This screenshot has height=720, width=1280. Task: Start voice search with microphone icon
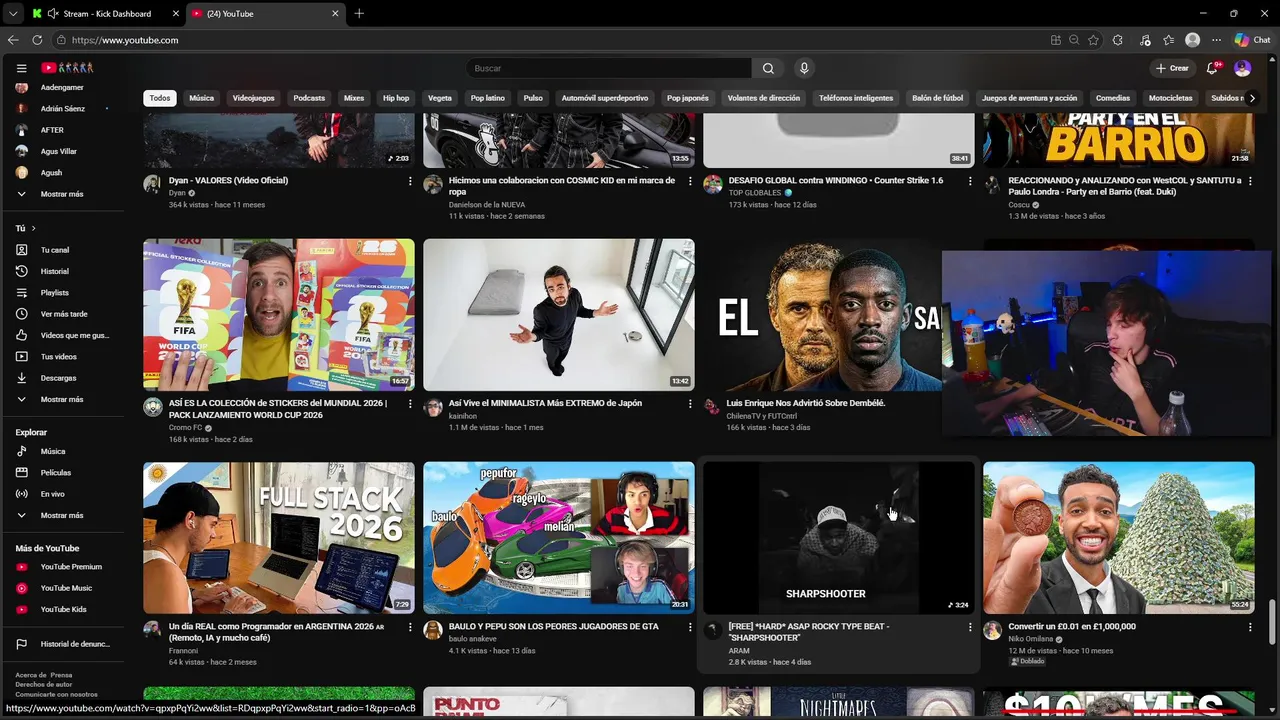tap(803, 68)
